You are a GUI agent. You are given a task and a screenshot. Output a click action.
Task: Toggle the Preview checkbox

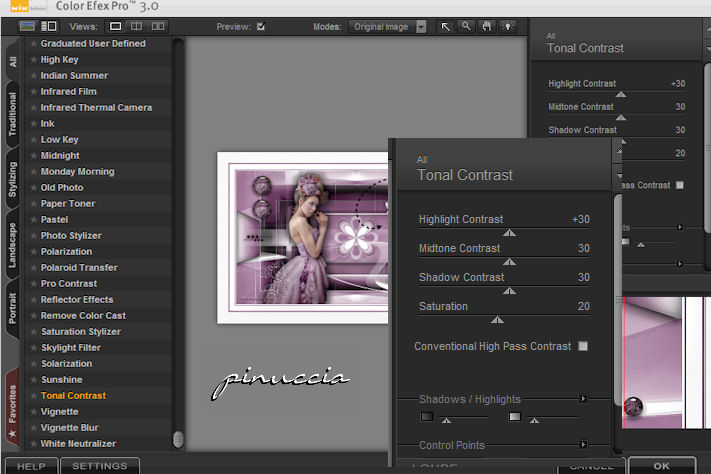point(261,26)
